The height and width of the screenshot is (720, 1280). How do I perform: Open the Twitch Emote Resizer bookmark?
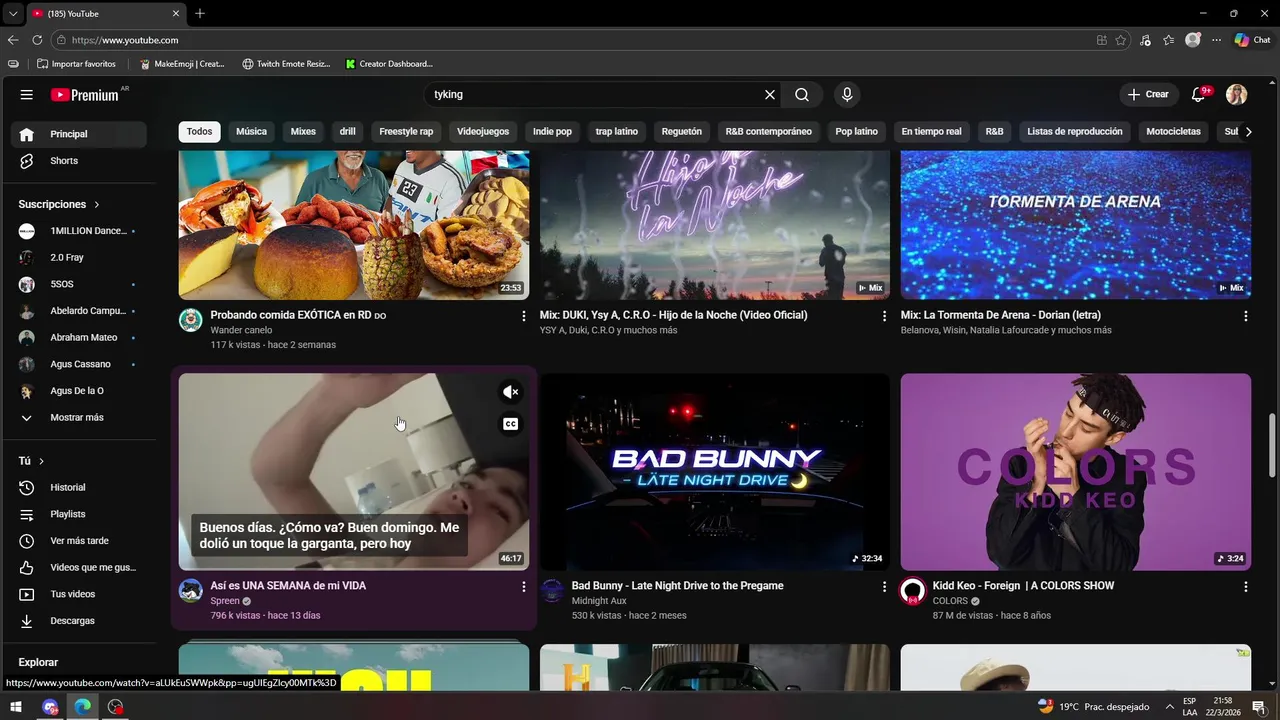286,64
